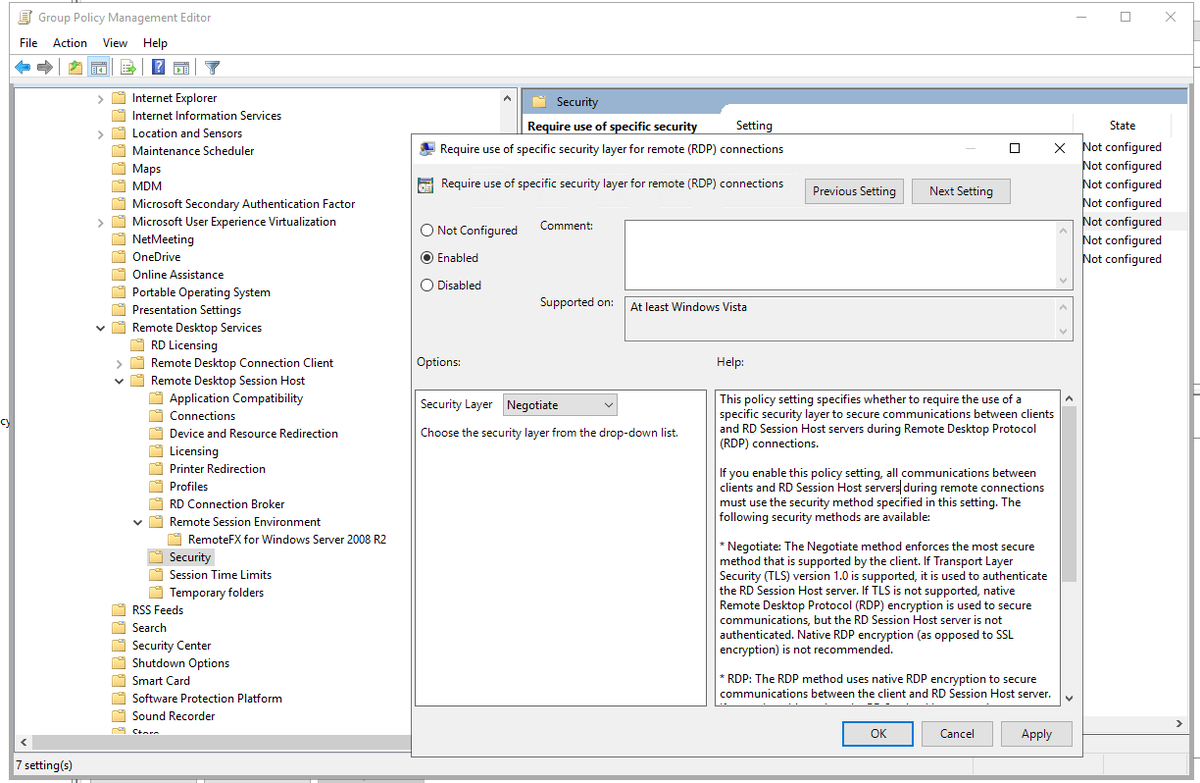Click the Cancel button
Screen dimensions: 1200x783
pyautogui.click(x=957, y=734)
